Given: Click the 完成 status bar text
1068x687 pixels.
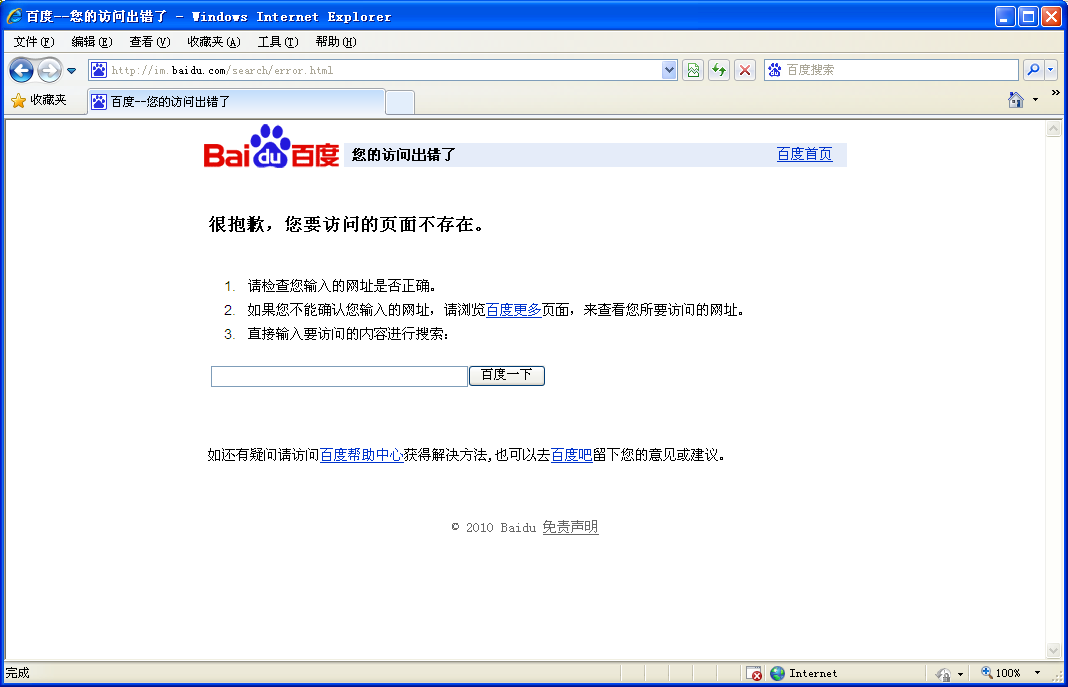Looking at the screenshot, I should [x=18, y=673].
